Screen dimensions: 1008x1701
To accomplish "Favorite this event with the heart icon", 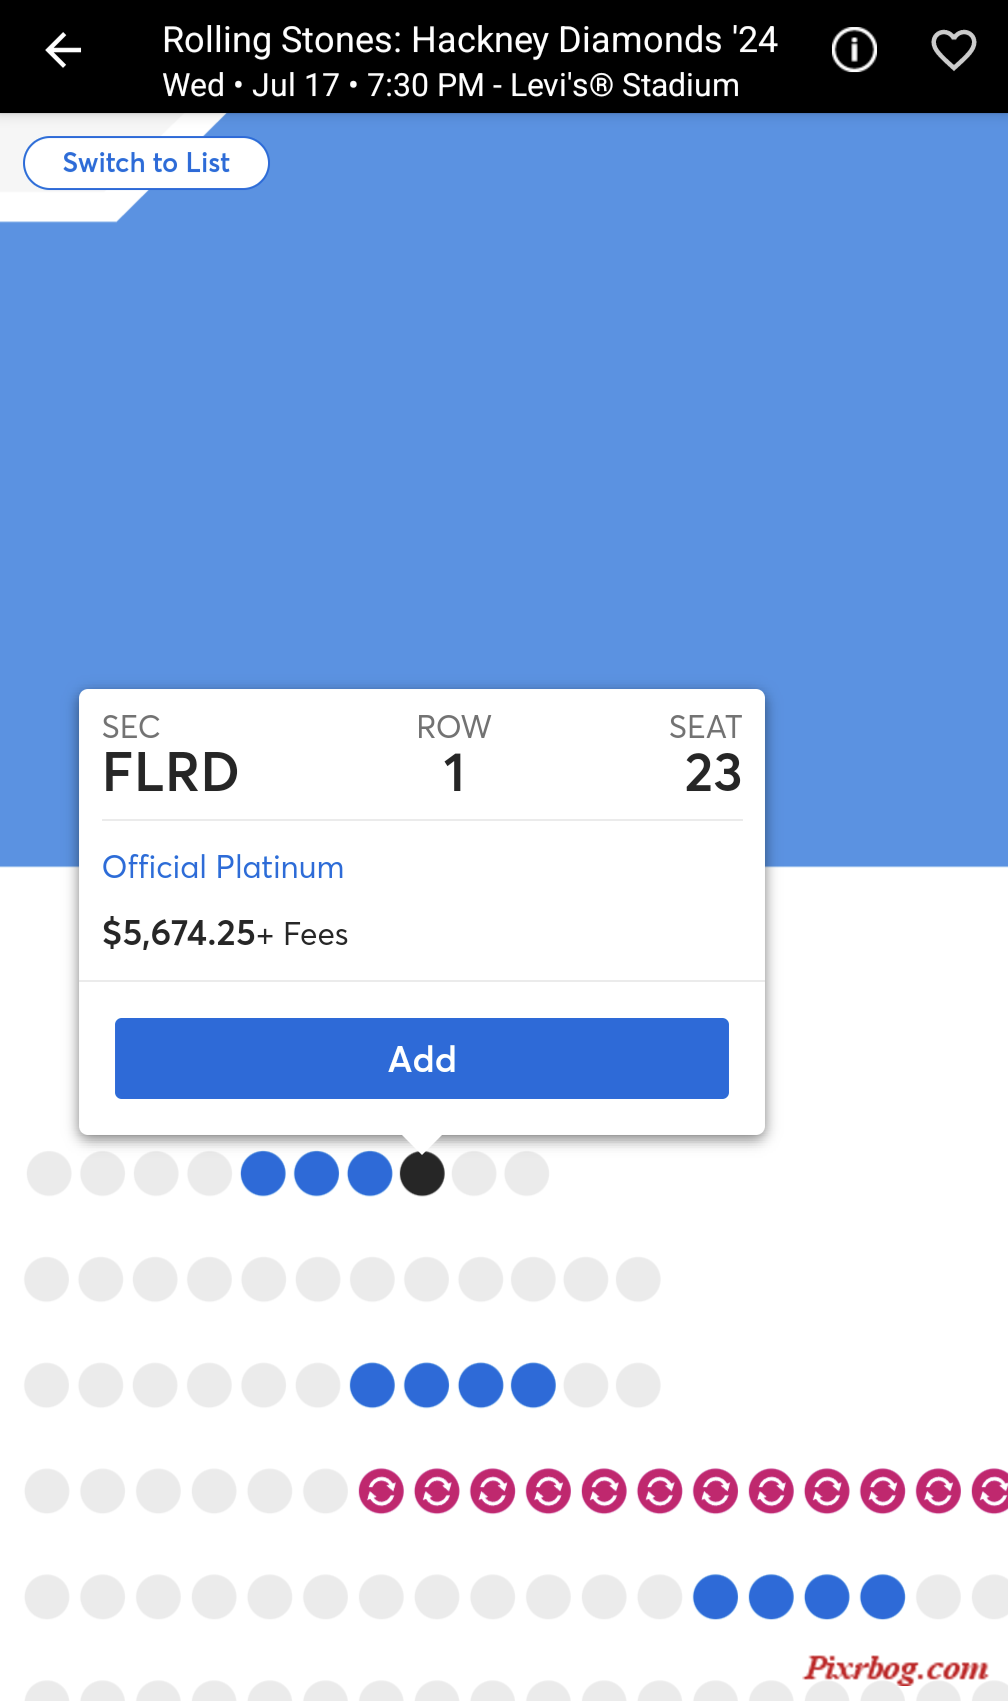I will [x=953, y=50].
